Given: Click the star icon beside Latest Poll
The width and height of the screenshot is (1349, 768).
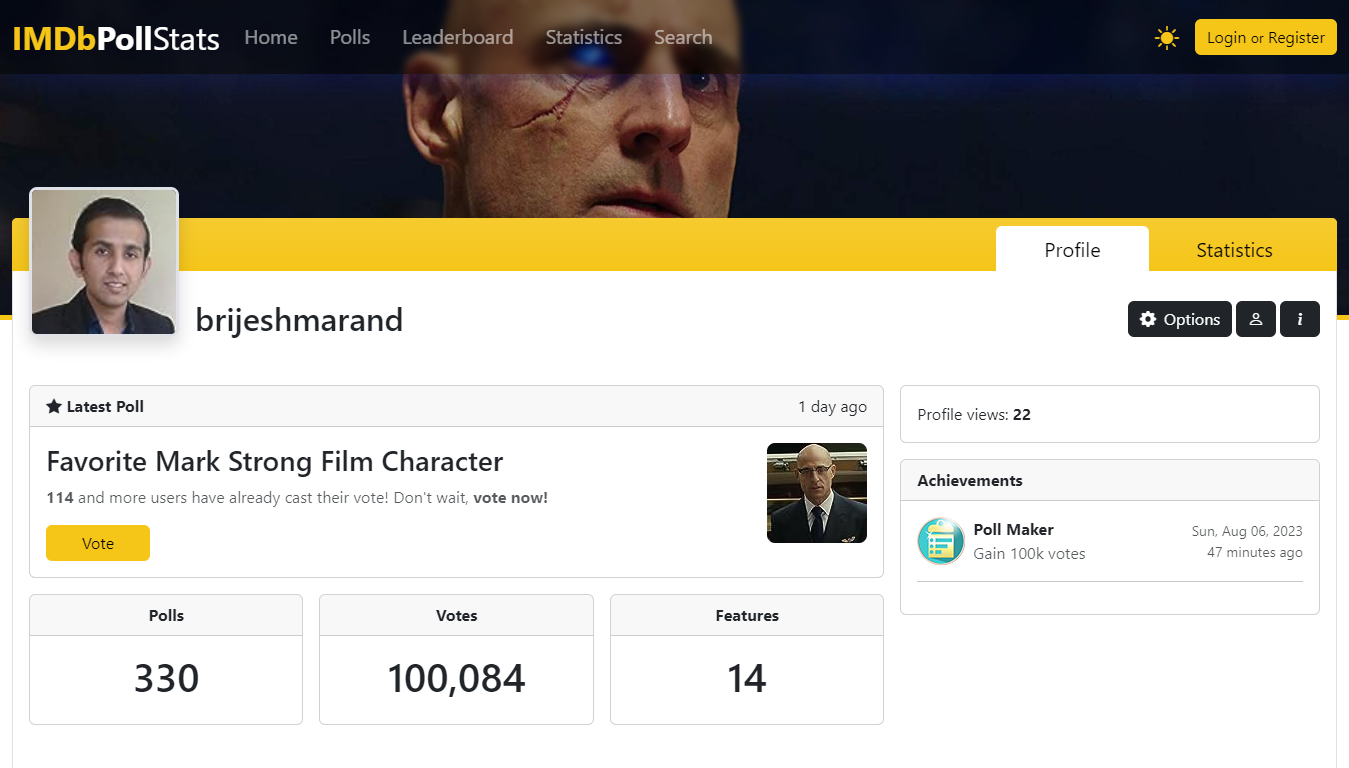Looking at the screenshot, I should (54, 406).
